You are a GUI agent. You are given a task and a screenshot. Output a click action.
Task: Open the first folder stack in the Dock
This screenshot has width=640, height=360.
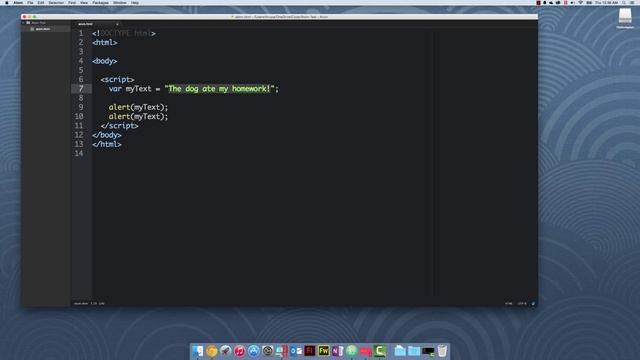[x=400, y=351]
